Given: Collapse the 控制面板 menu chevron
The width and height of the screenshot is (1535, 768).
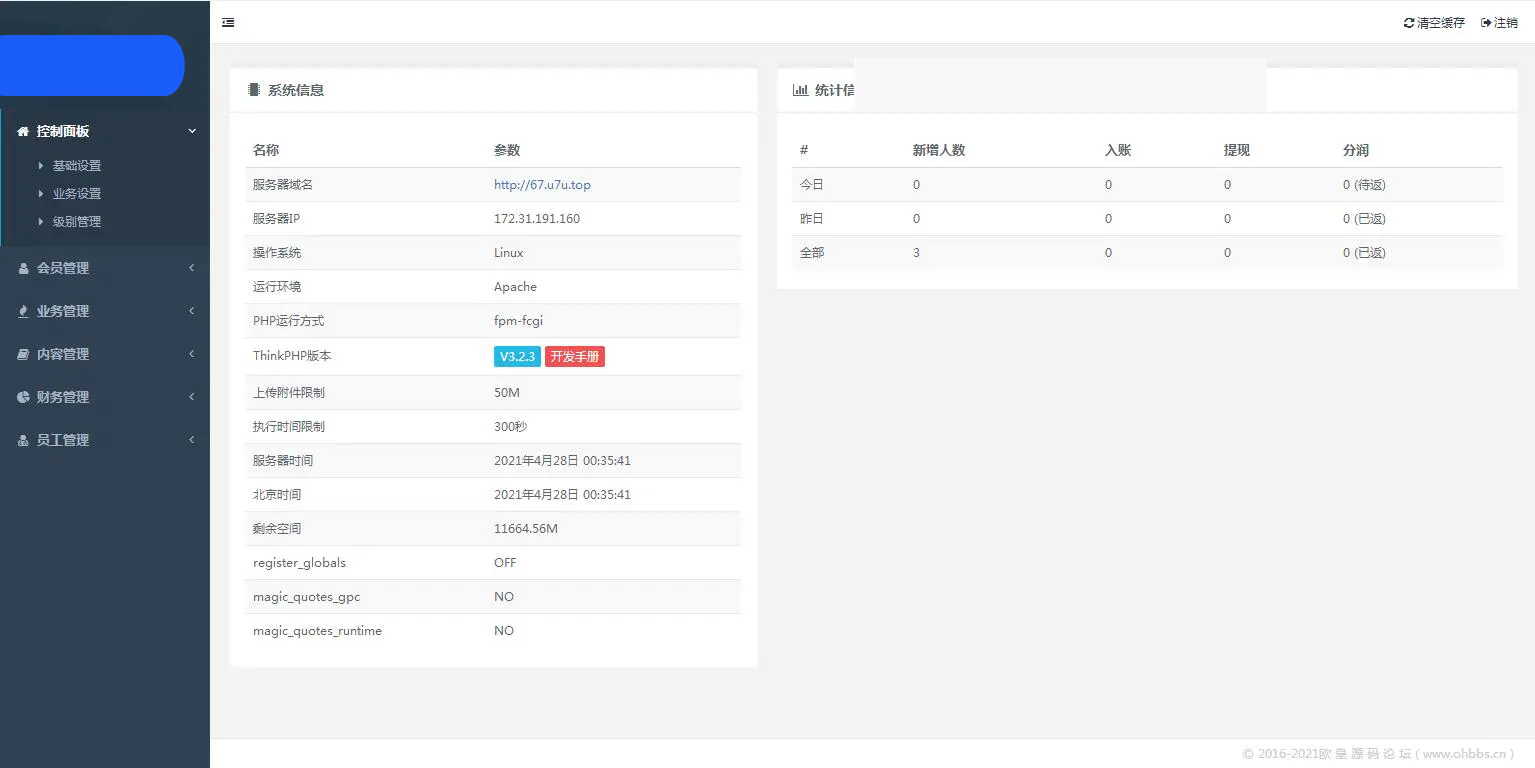Looking at the screenshot, I should 192,131.
